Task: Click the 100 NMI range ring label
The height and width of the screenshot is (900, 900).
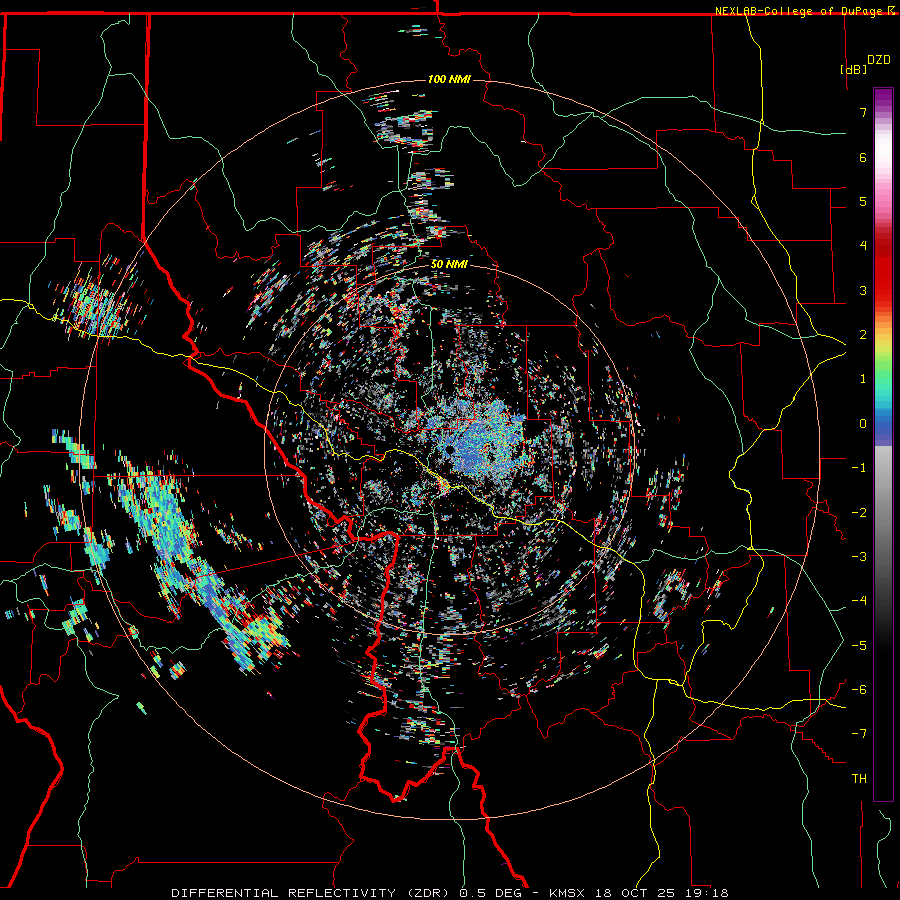Action: [449, 79]
